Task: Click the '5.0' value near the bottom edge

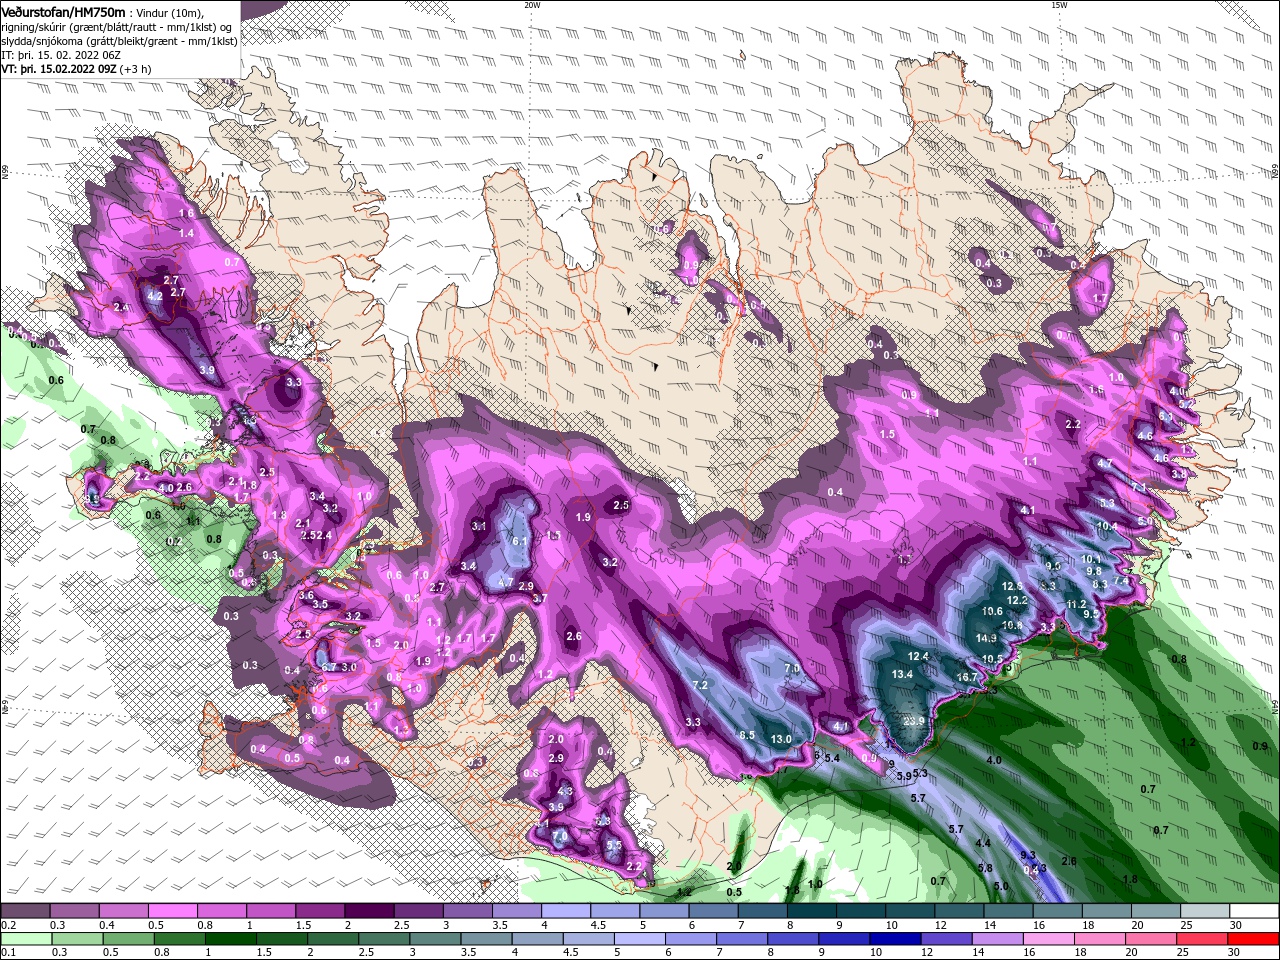Action: (x=1001, y=886)
